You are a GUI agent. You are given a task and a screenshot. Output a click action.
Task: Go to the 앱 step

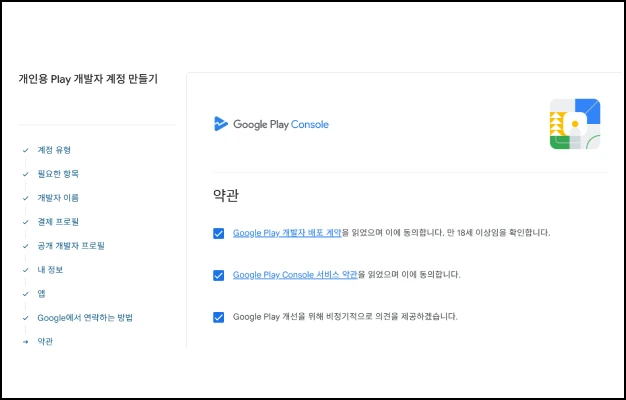(x=41, y=294)
